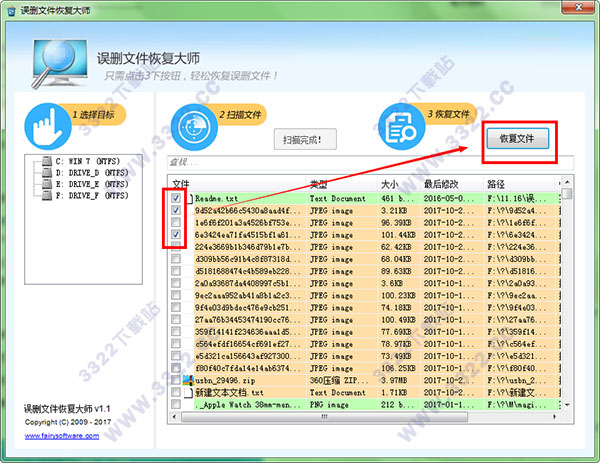Click the text file icon of Readme.txt
The width and height of the screenshot is (600, 463).
[189, 198]
